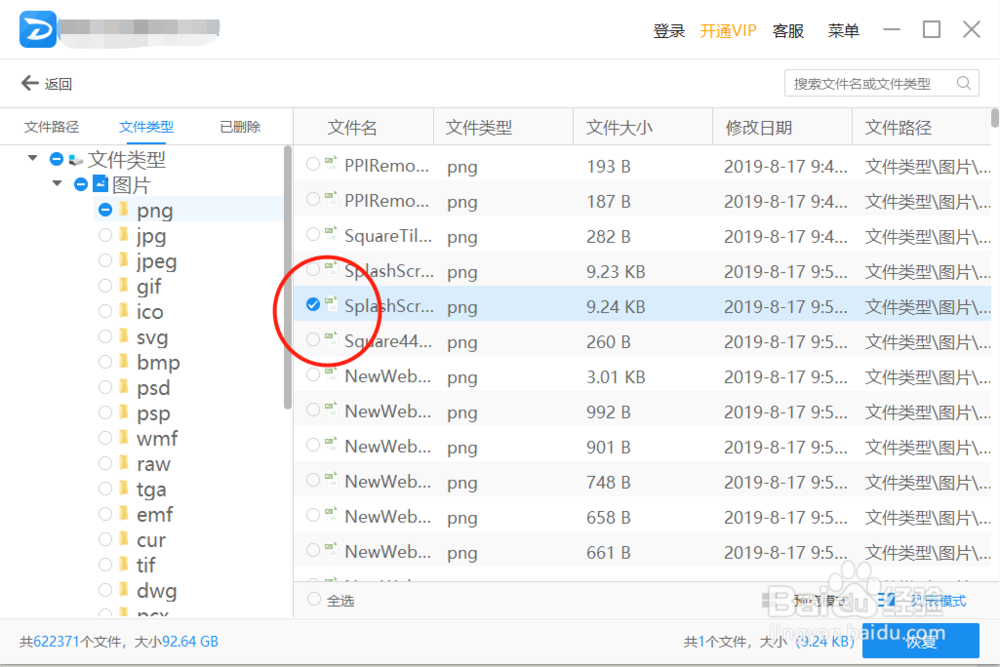The width and height of the screenshot is (1000, 667).
Task: Open the 已删除 tab
Action: [x=240, y=127]
